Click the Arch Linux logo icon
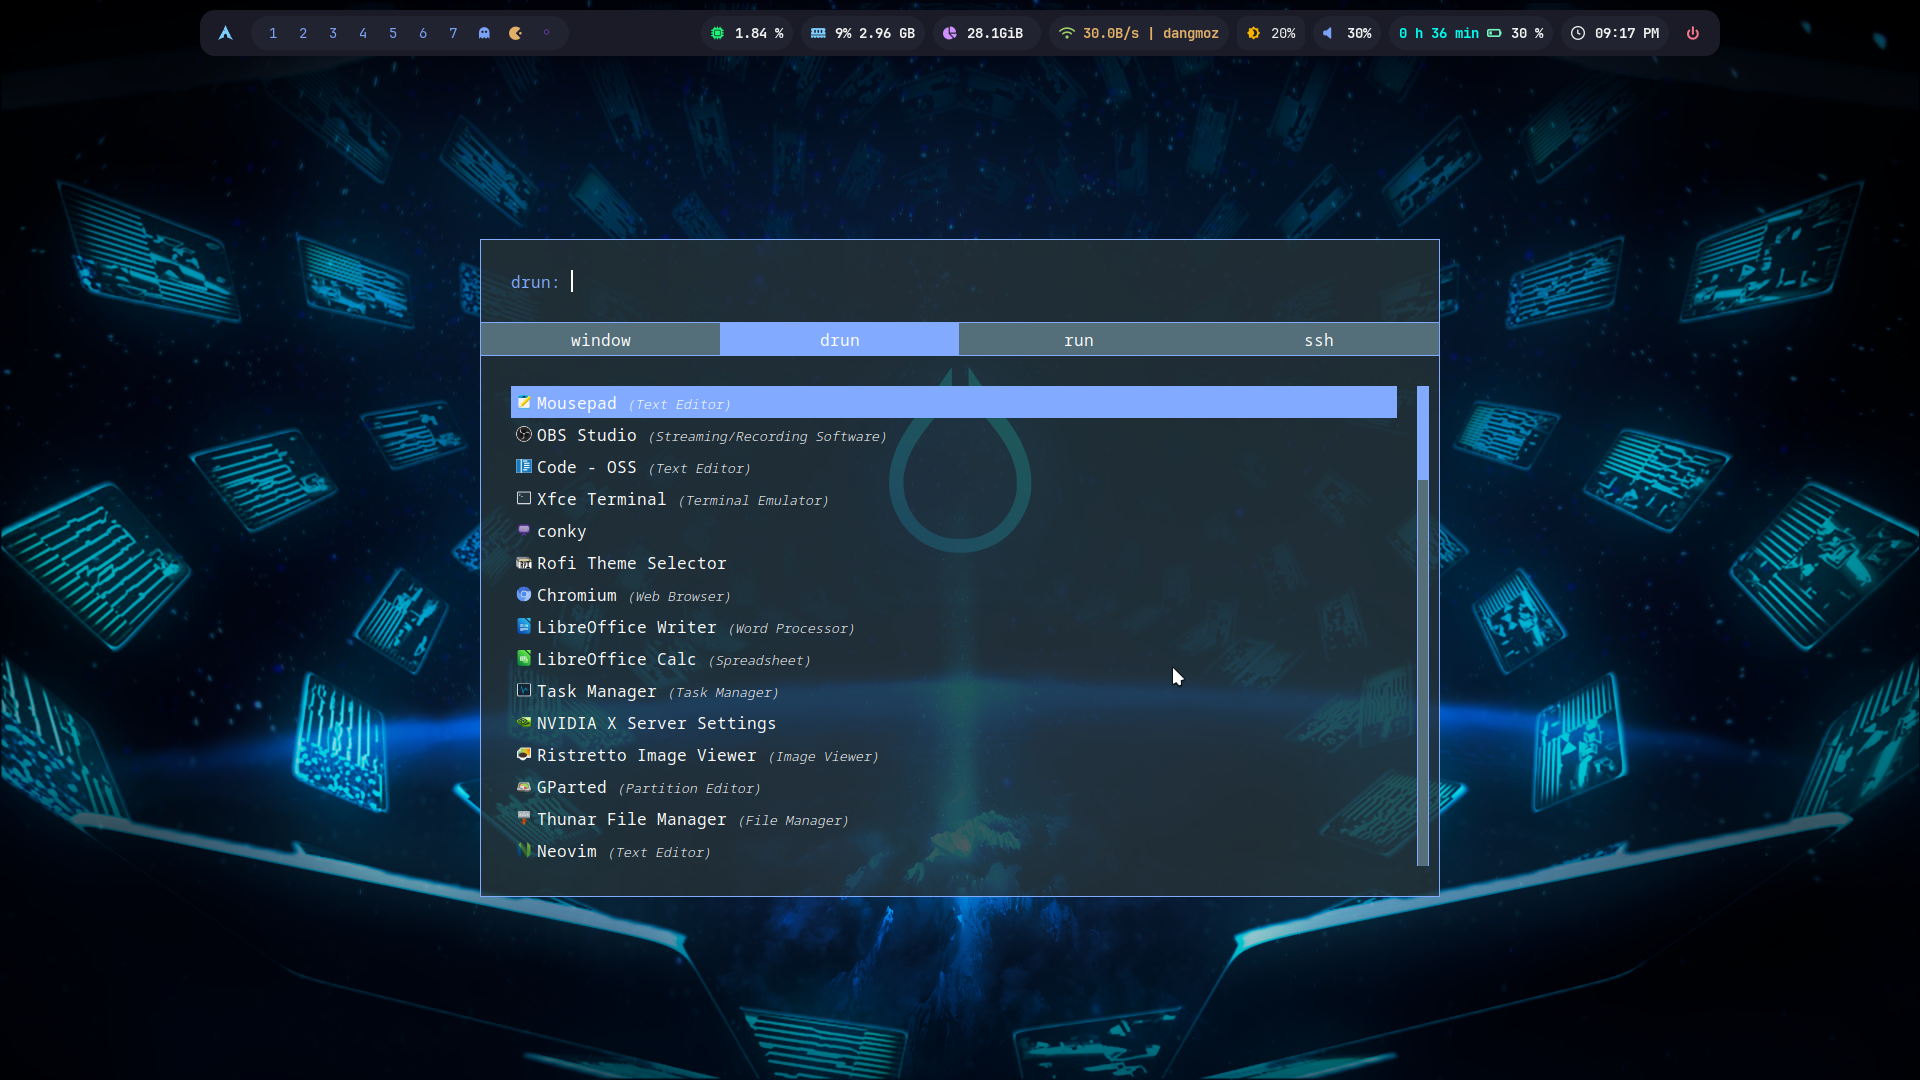The height and width of the screenshot is (1080, 1920). (226, 33)
